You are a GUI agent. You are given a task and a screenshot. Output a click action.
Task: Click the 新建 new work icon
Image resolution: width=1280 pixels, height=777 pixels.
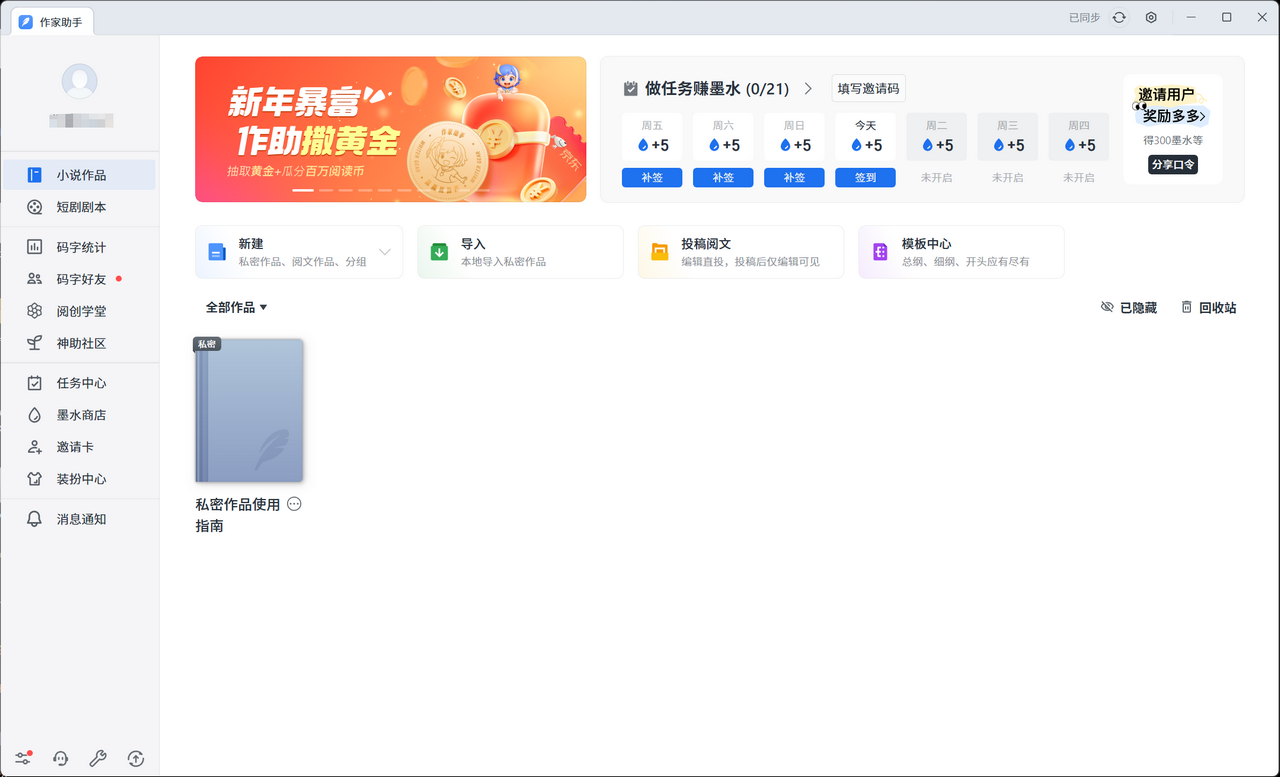(216, 251)
